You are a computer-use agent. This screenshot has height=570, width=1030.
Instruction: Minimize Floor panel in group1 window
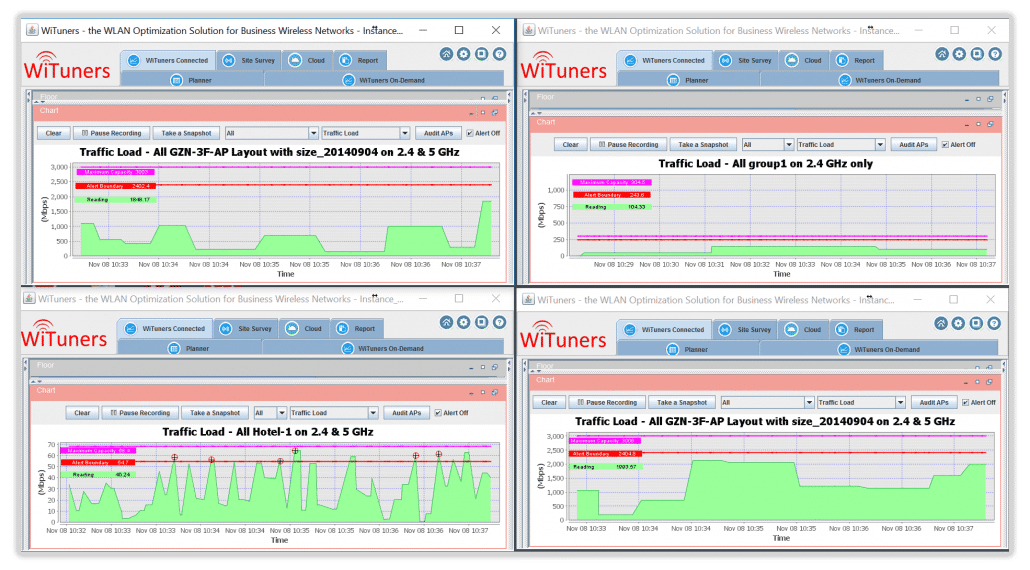[x=967, y=100]
